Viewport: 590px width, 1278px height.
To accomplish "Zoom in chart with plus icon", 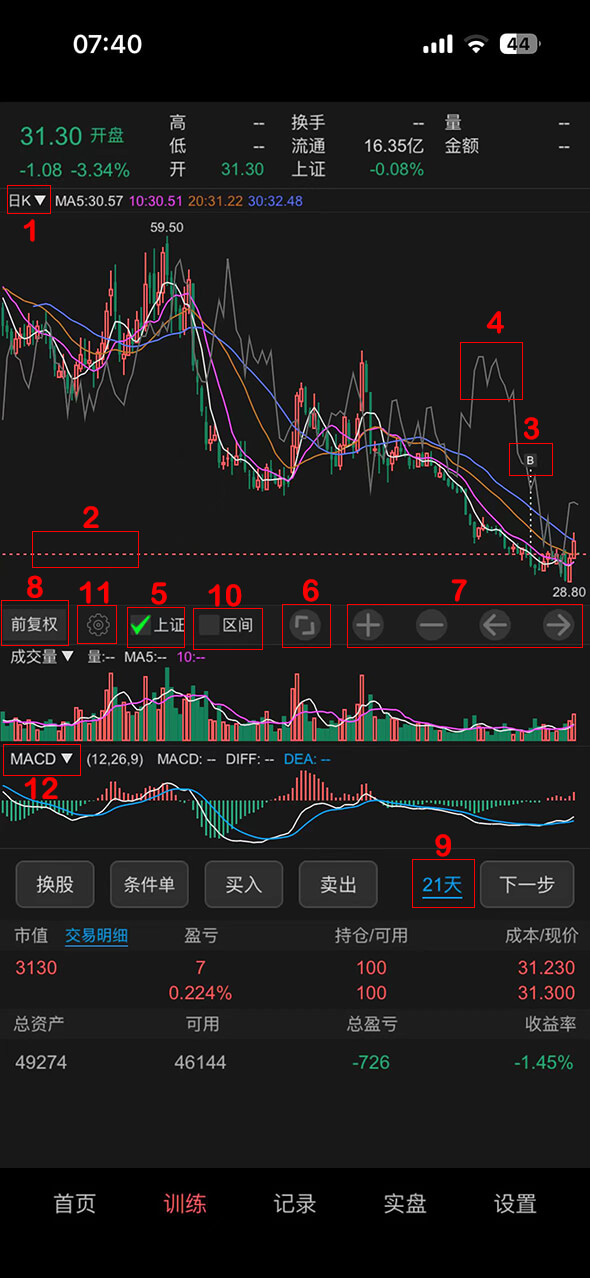I will click(369, 626).
